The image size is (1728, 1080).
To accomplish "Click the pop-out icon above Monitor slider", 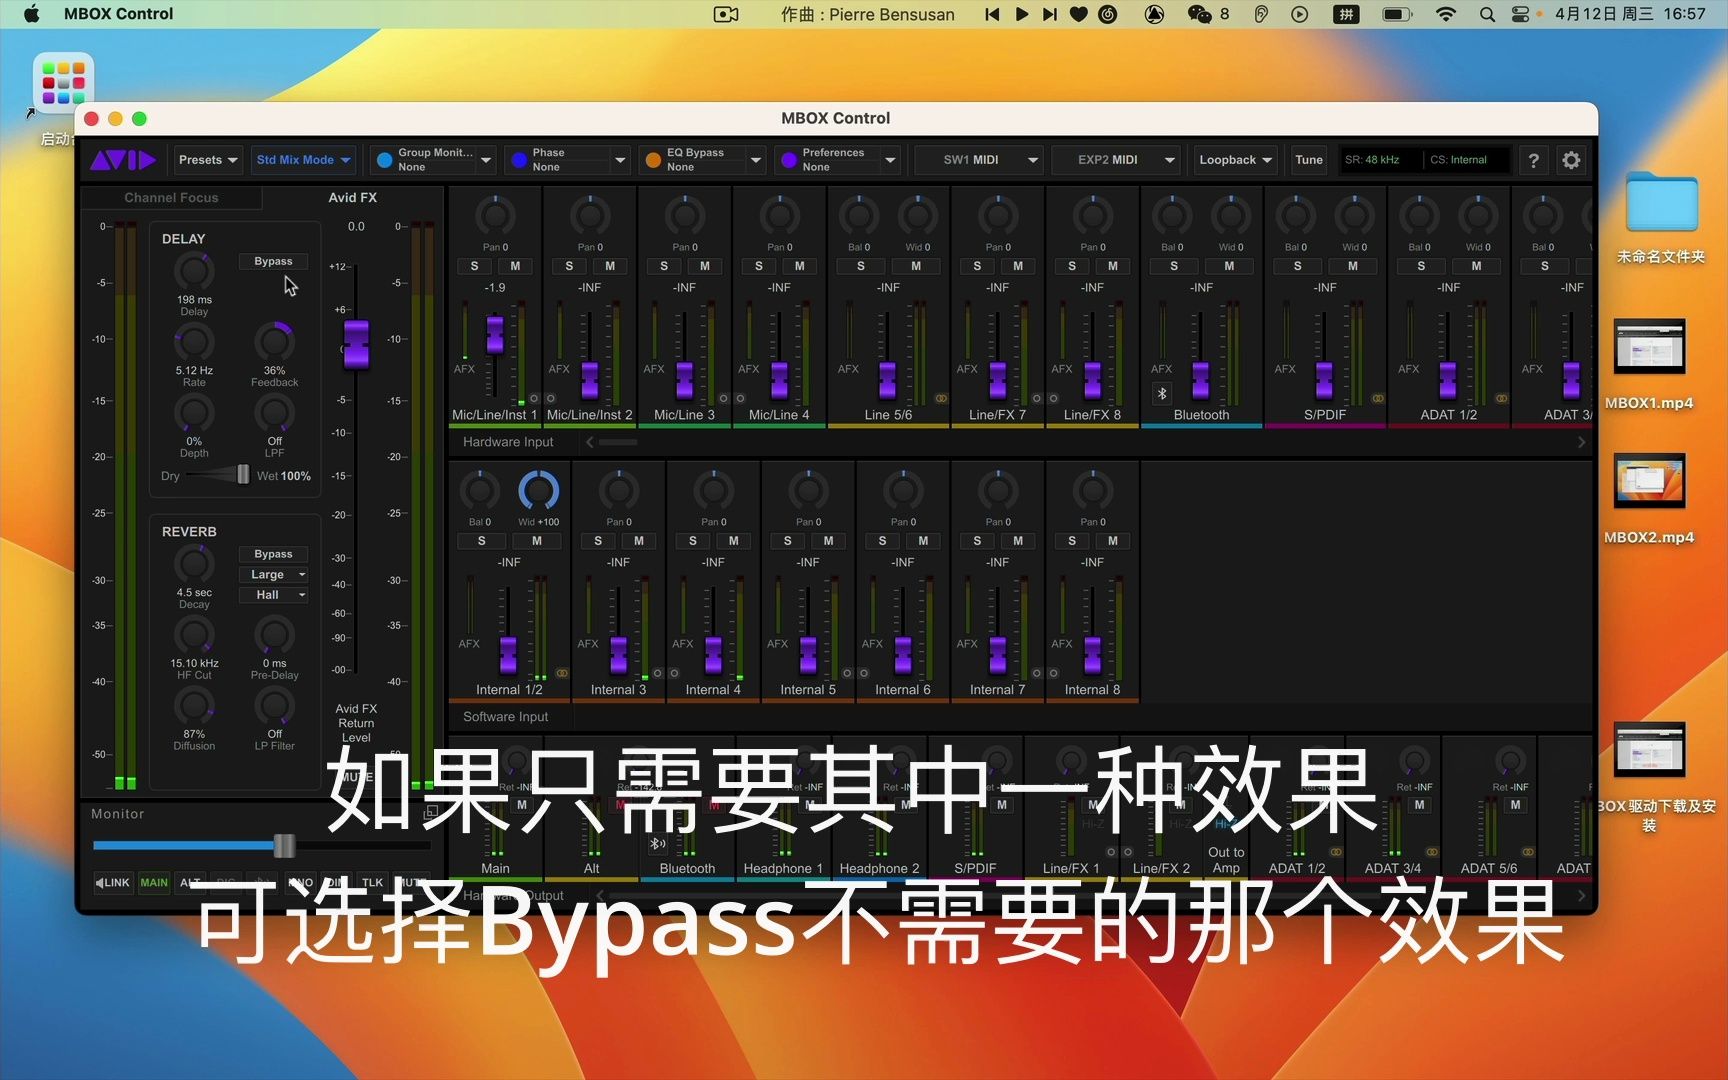I will (431, 812).
